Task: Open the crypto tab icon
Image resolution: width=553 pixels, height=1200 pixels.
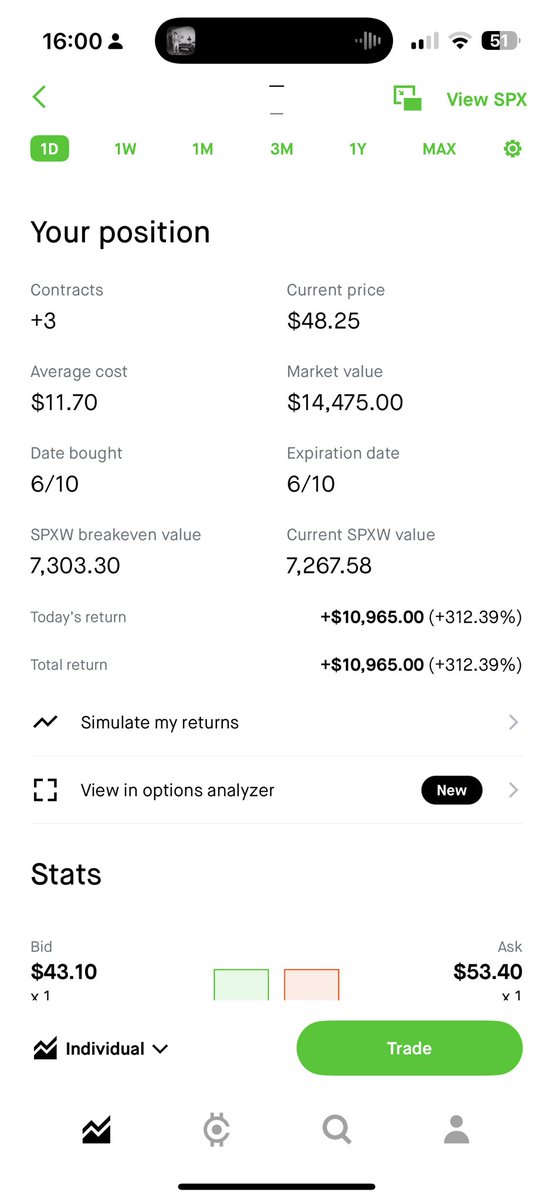Action: click(216, 1131)
